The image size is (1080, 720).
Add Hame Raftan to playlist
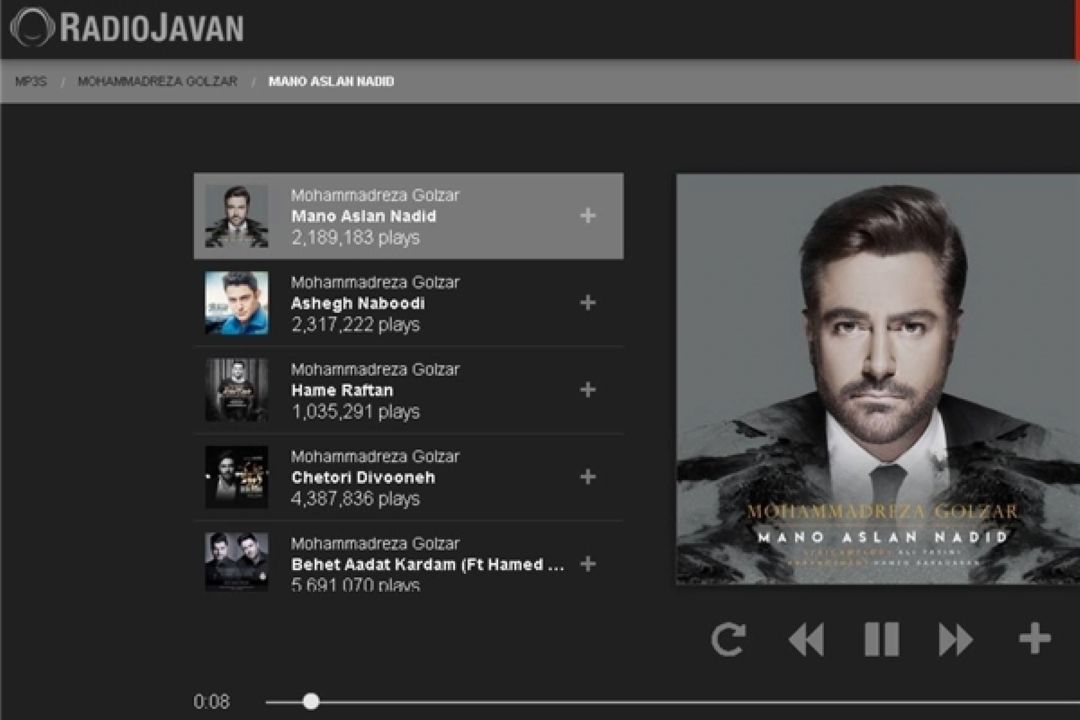[588, 390]
